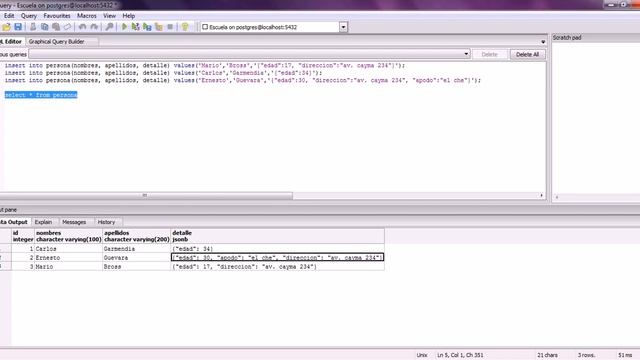Viewport: 640px width, 360px height.
Task: Select the Ernesto cell in nombres column
Action: point(68,258)
